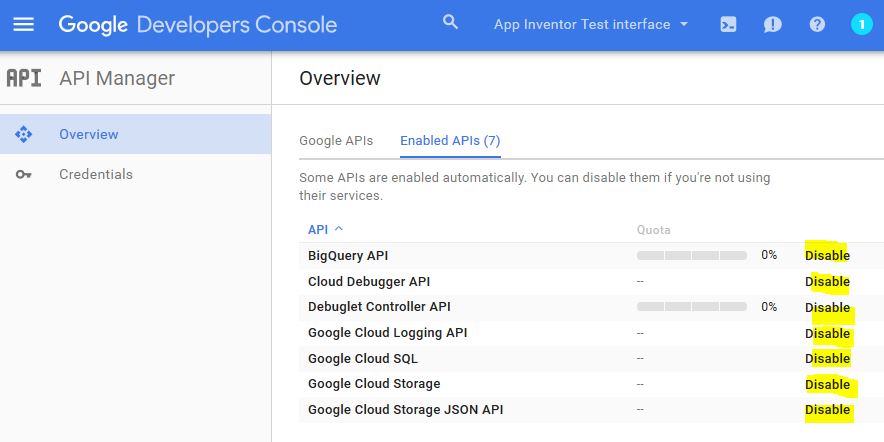Switch to the Enabled APIs (7) tab

click(x=450, y=140)
